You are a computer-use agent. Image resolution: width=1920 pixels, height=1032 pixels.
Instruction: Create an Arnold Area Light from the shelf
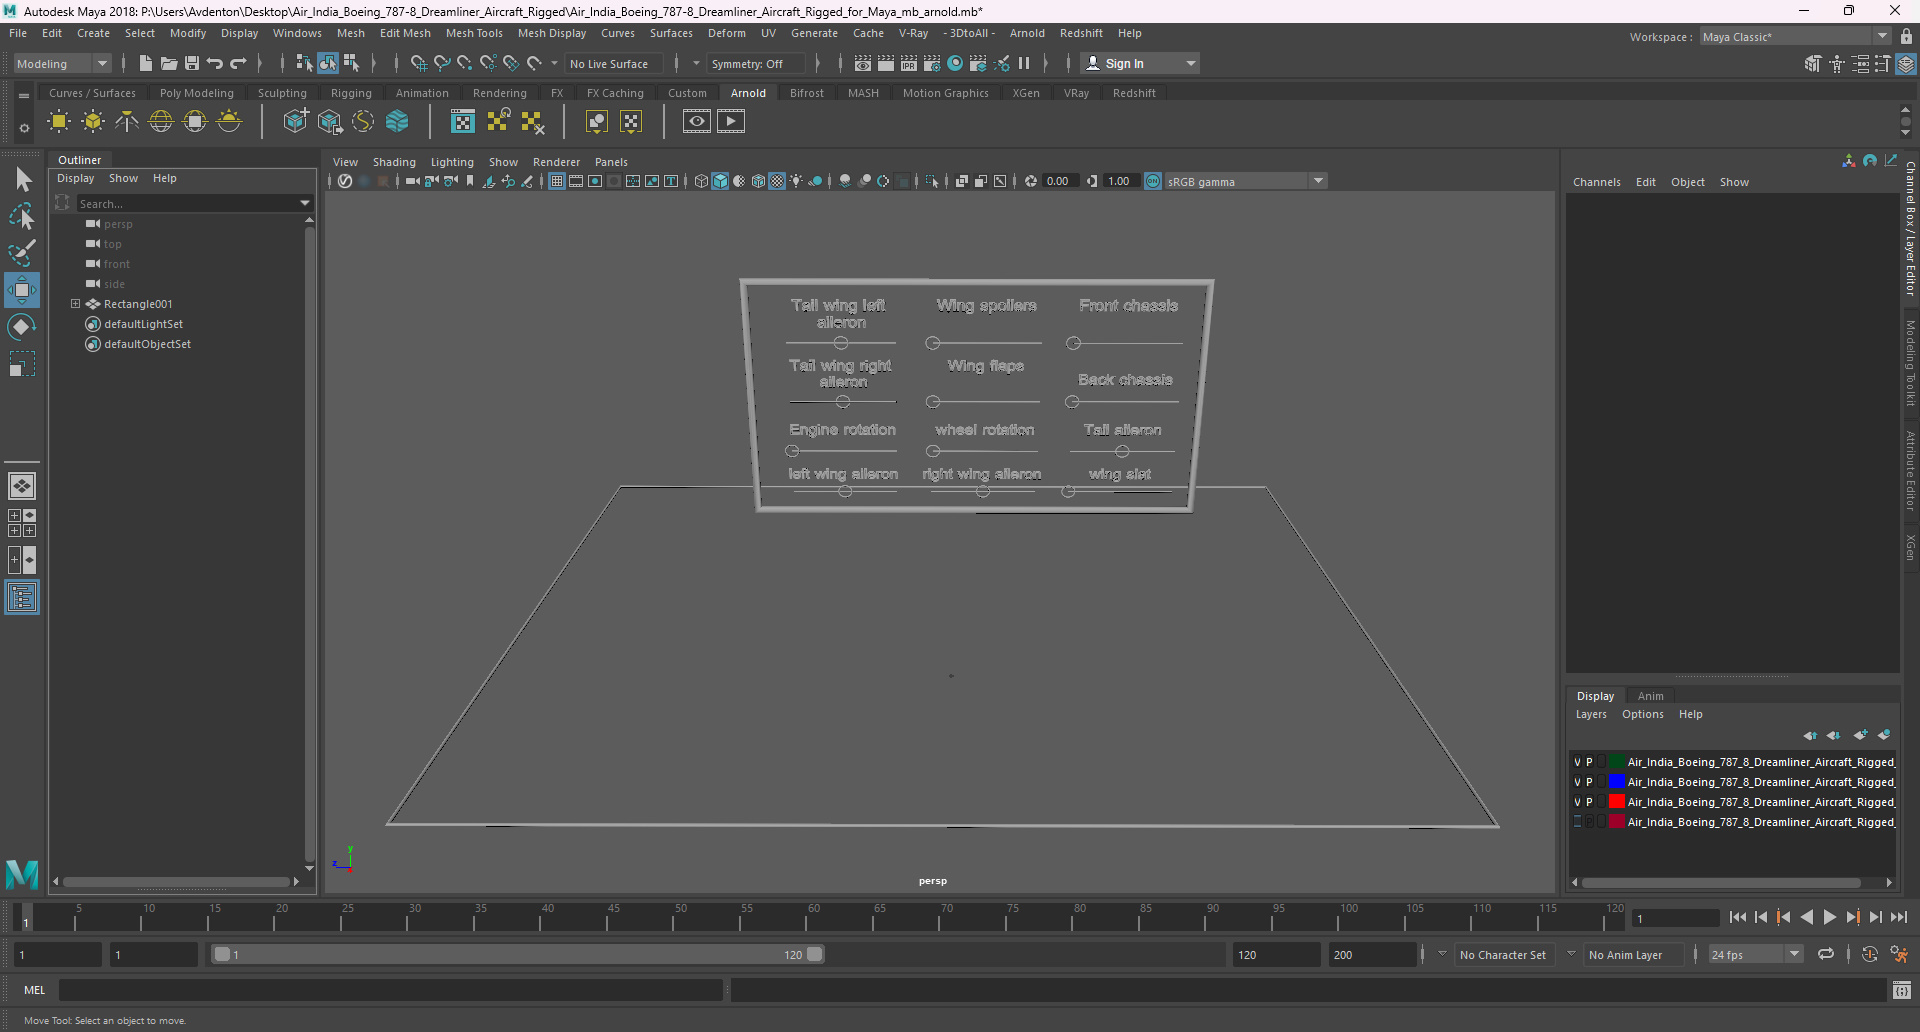tap(59, 122)
